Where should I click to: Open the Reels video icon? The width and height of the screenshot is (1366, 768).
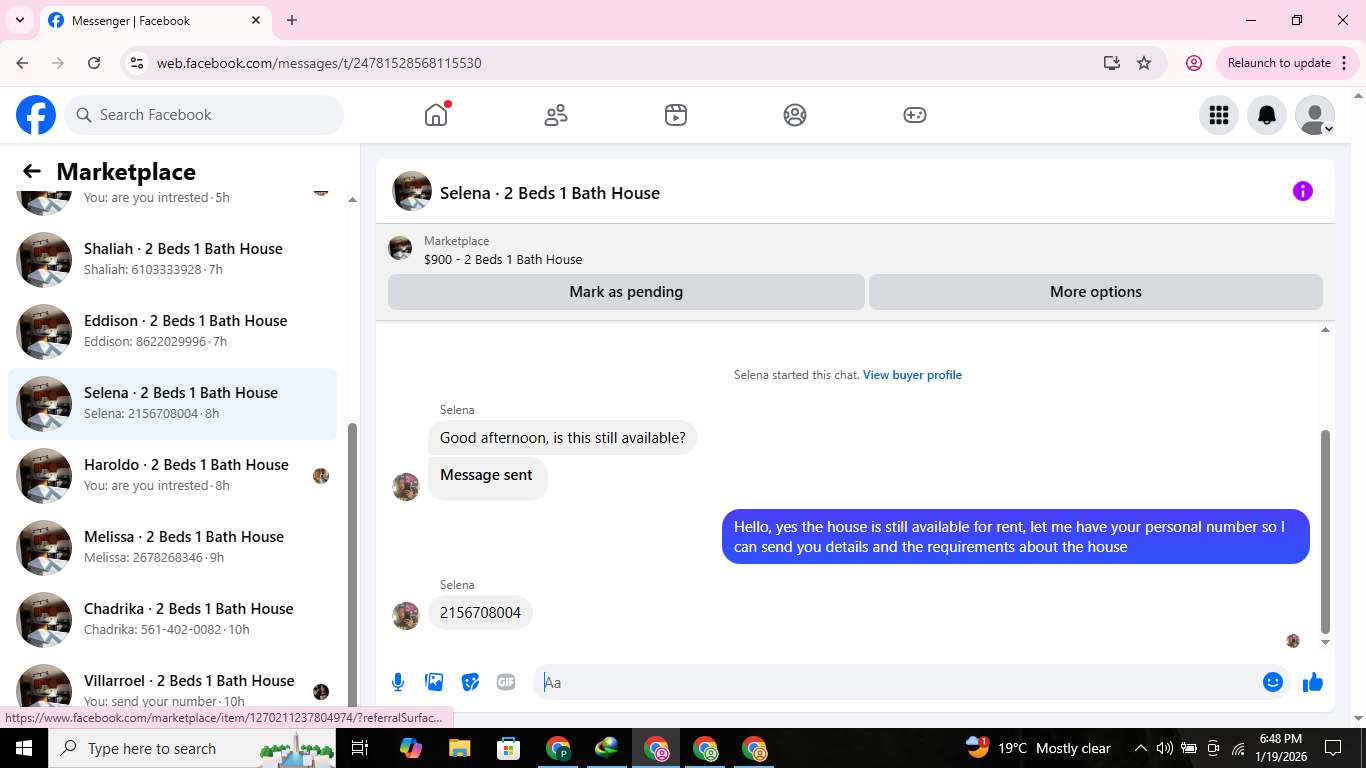coord(676,115)
